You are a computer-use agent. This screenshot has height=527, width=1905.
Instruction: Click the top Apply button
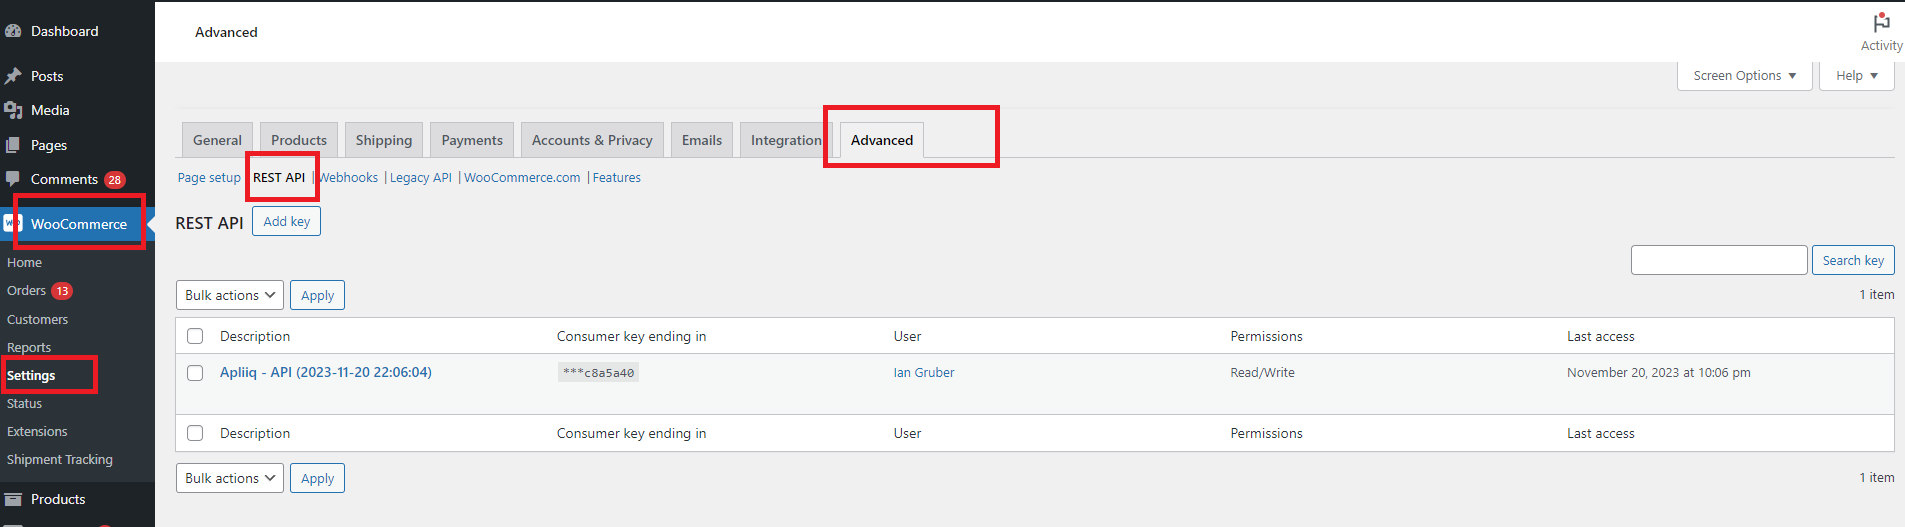point(317,295)
